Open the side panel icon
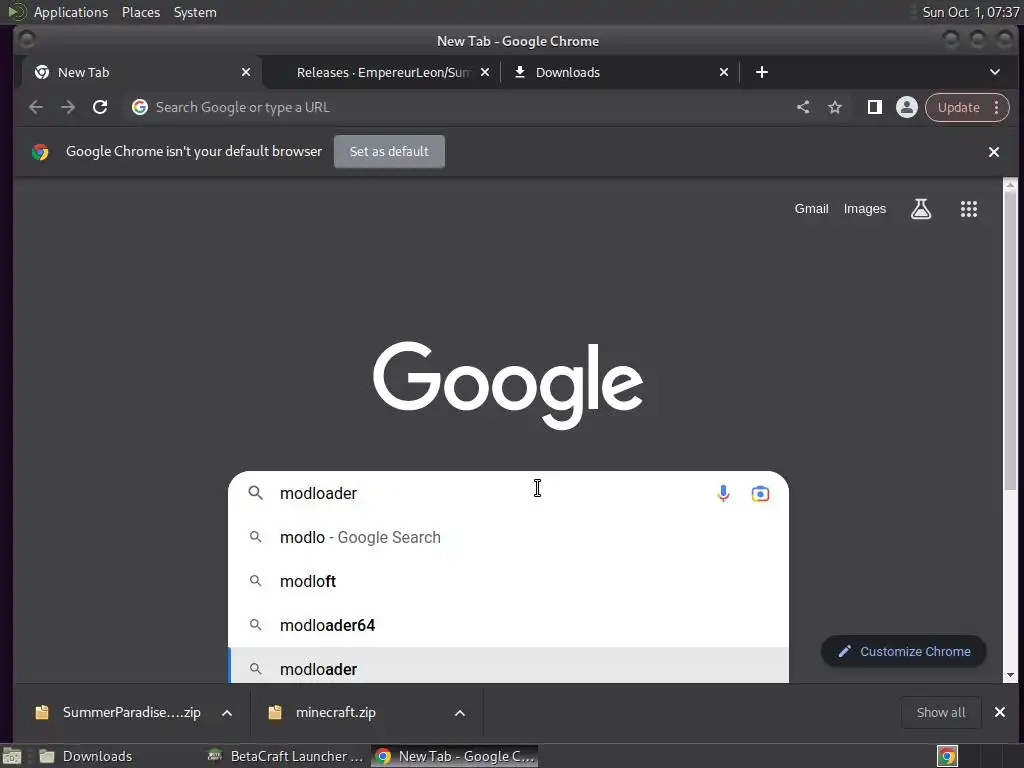 (874, 107)
